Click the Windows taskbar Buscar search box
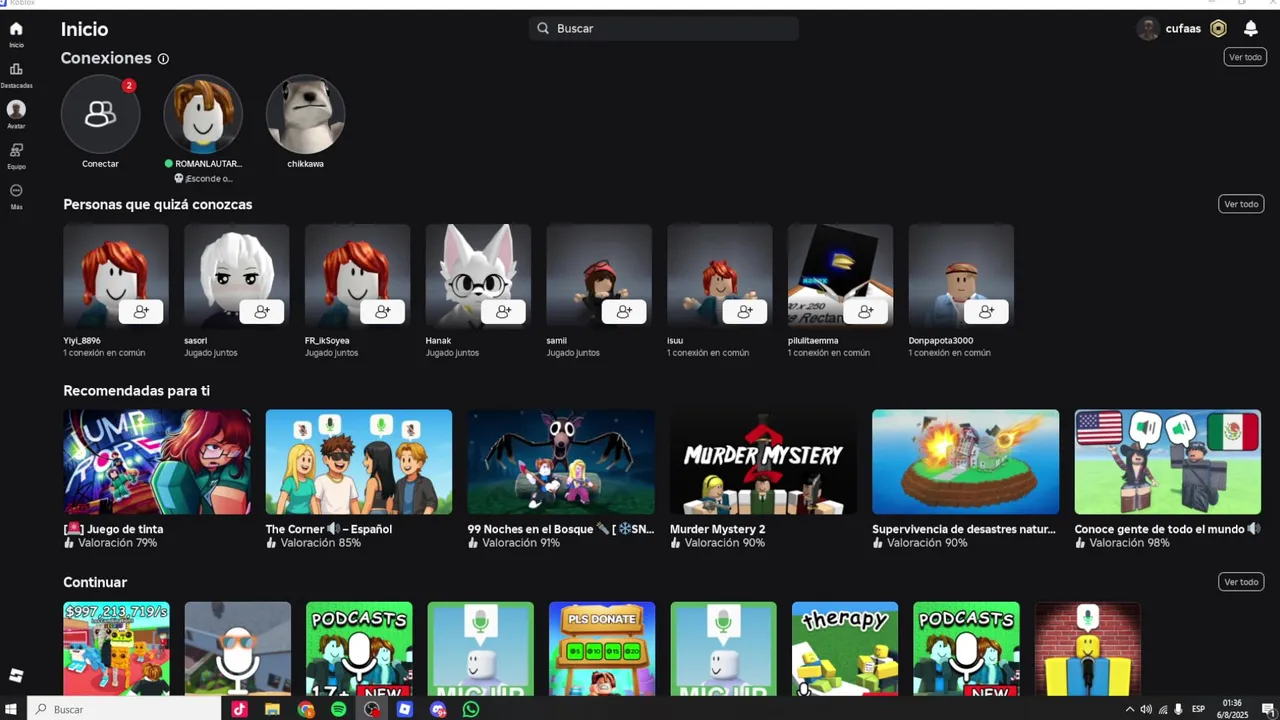 124,709
